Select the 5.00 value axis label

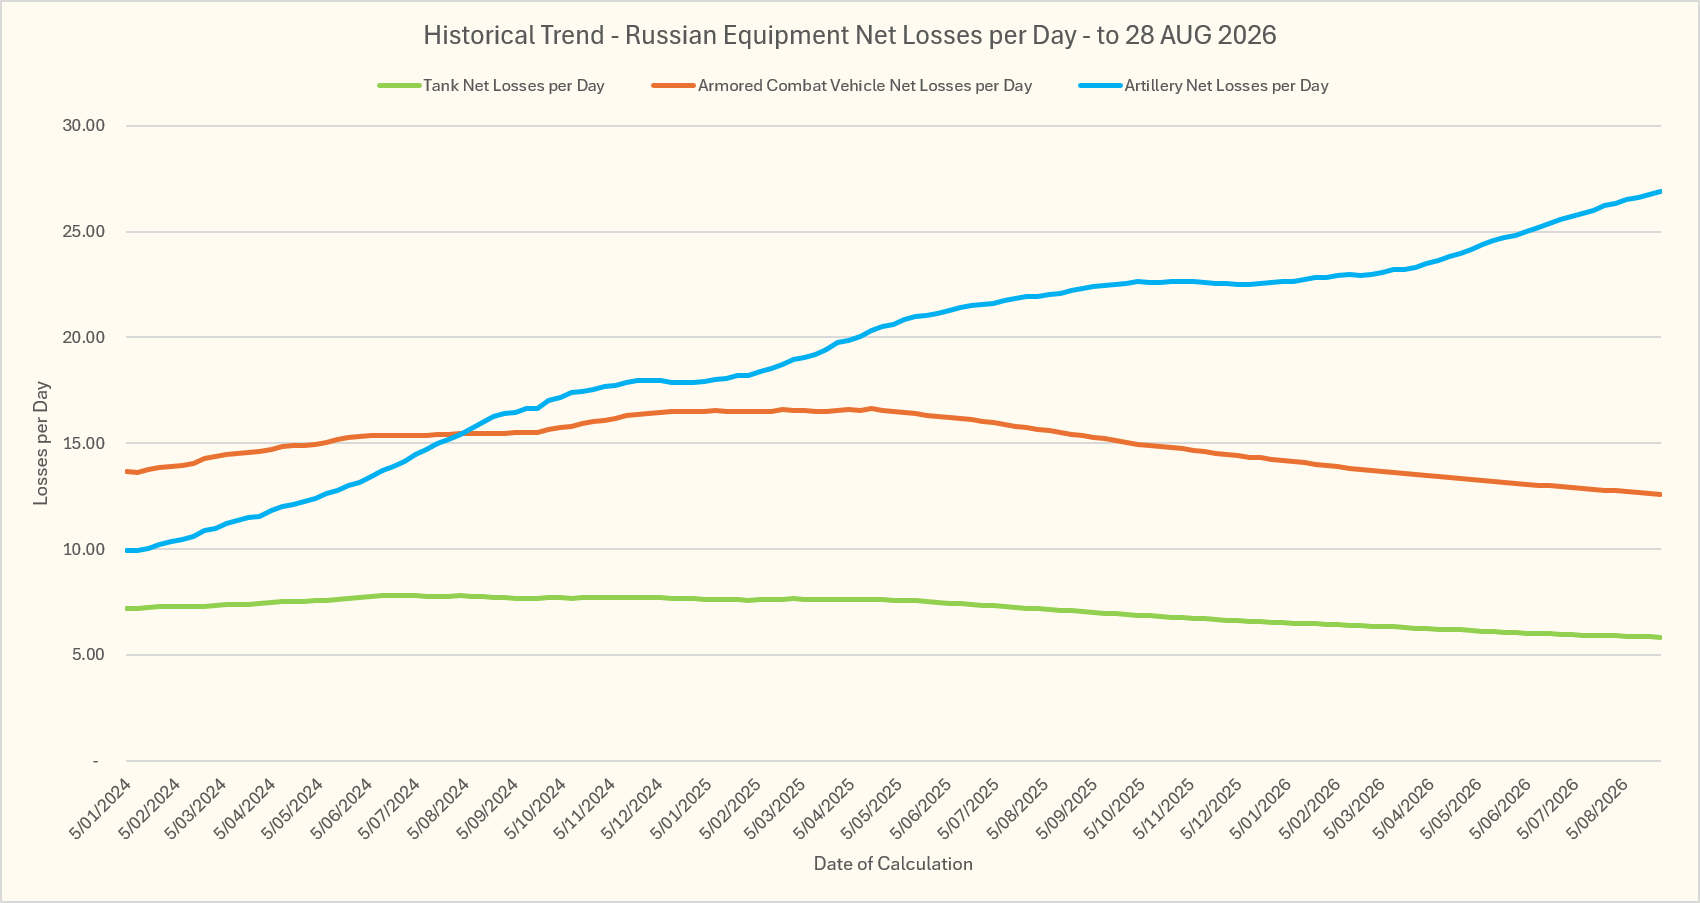(87, 655)
